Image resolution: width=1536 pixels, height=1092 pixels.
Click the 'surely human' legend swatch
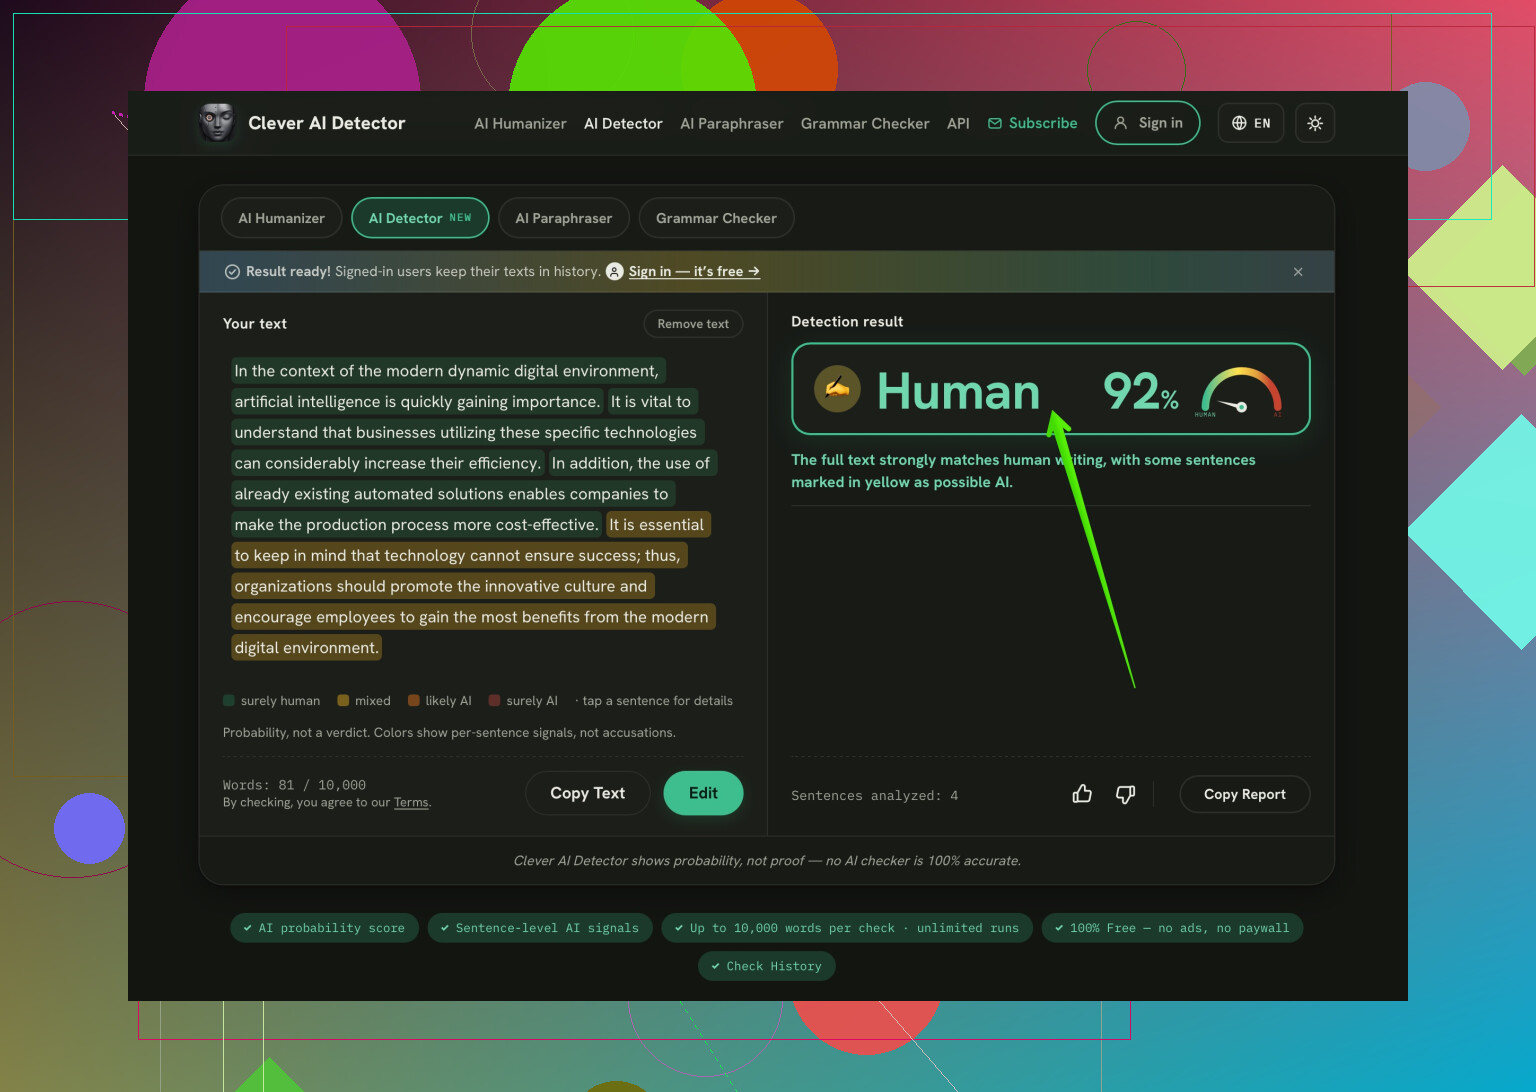tap(229, 701)
